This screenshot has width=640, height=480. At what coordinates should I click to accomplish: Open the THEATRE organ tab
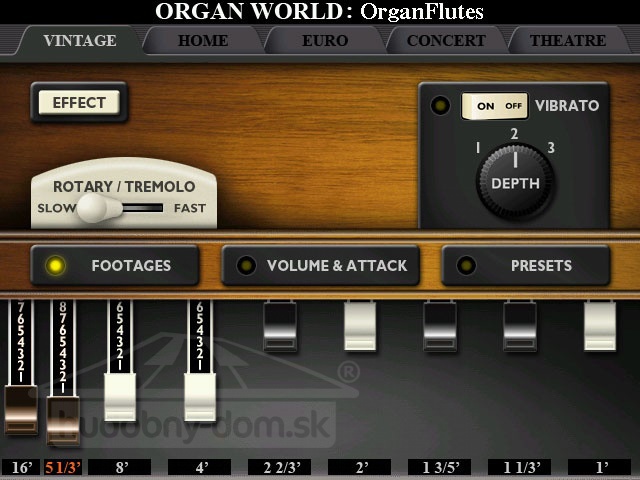(568, 41)
